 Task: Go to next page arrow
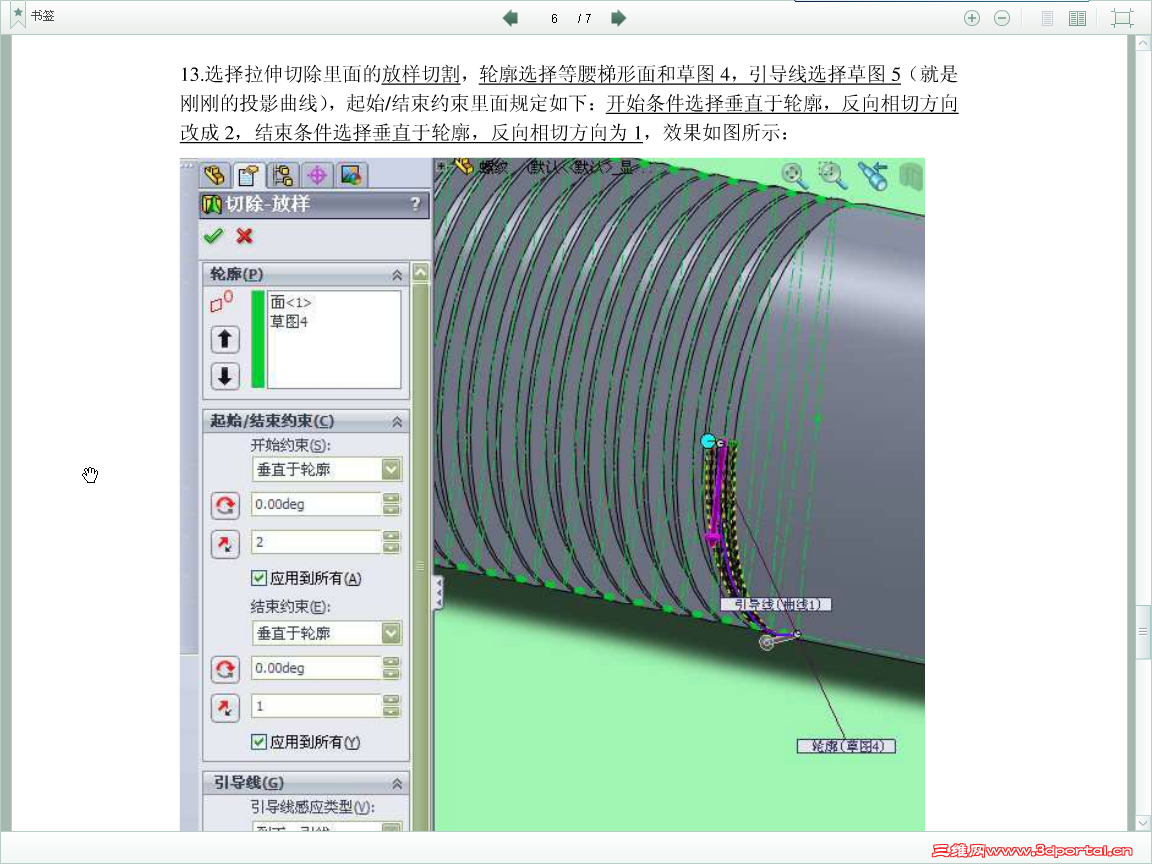[x=619, y=18]
